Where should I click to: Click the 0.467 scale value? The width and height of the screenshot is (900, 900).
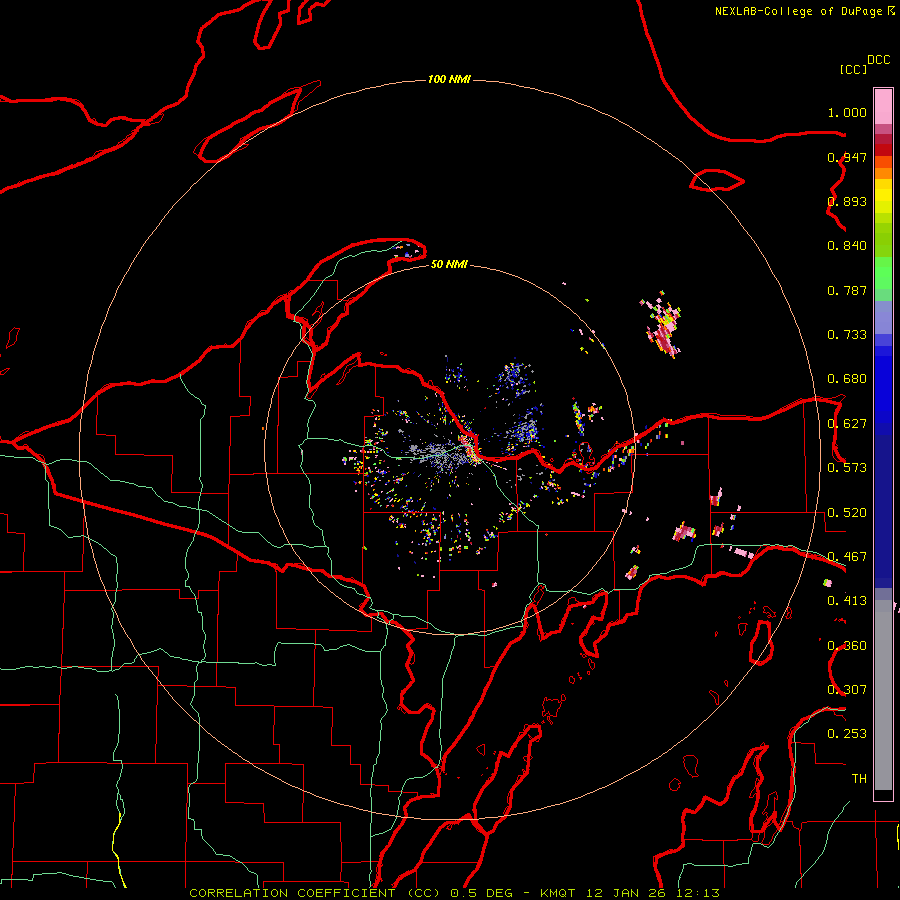pos(847,557)
